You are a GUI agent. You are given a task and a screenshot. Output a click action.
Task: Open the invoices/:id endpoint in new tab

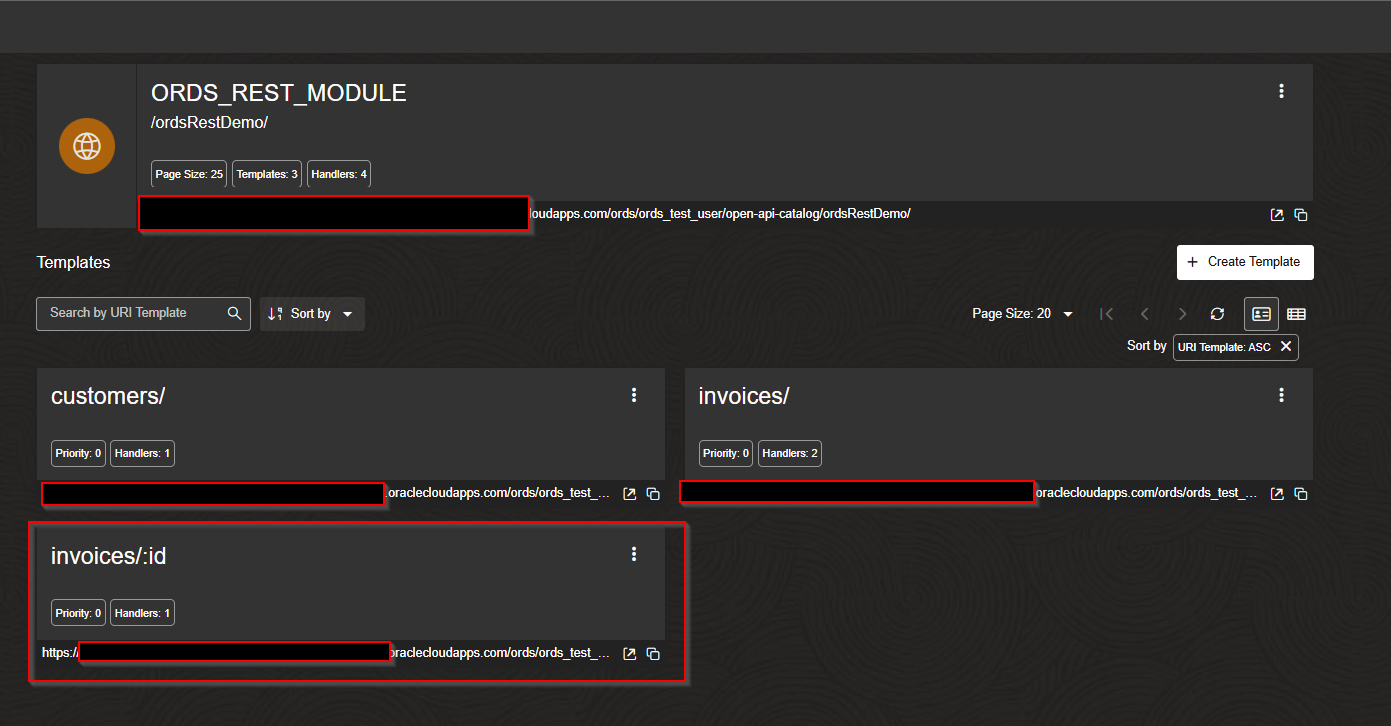pos(629,653)
